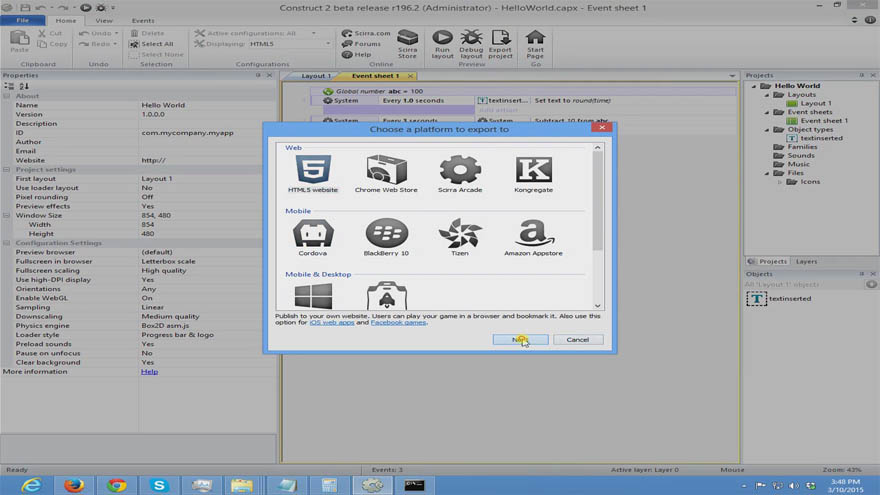Click Delete in the Selection group

(148, 33)
